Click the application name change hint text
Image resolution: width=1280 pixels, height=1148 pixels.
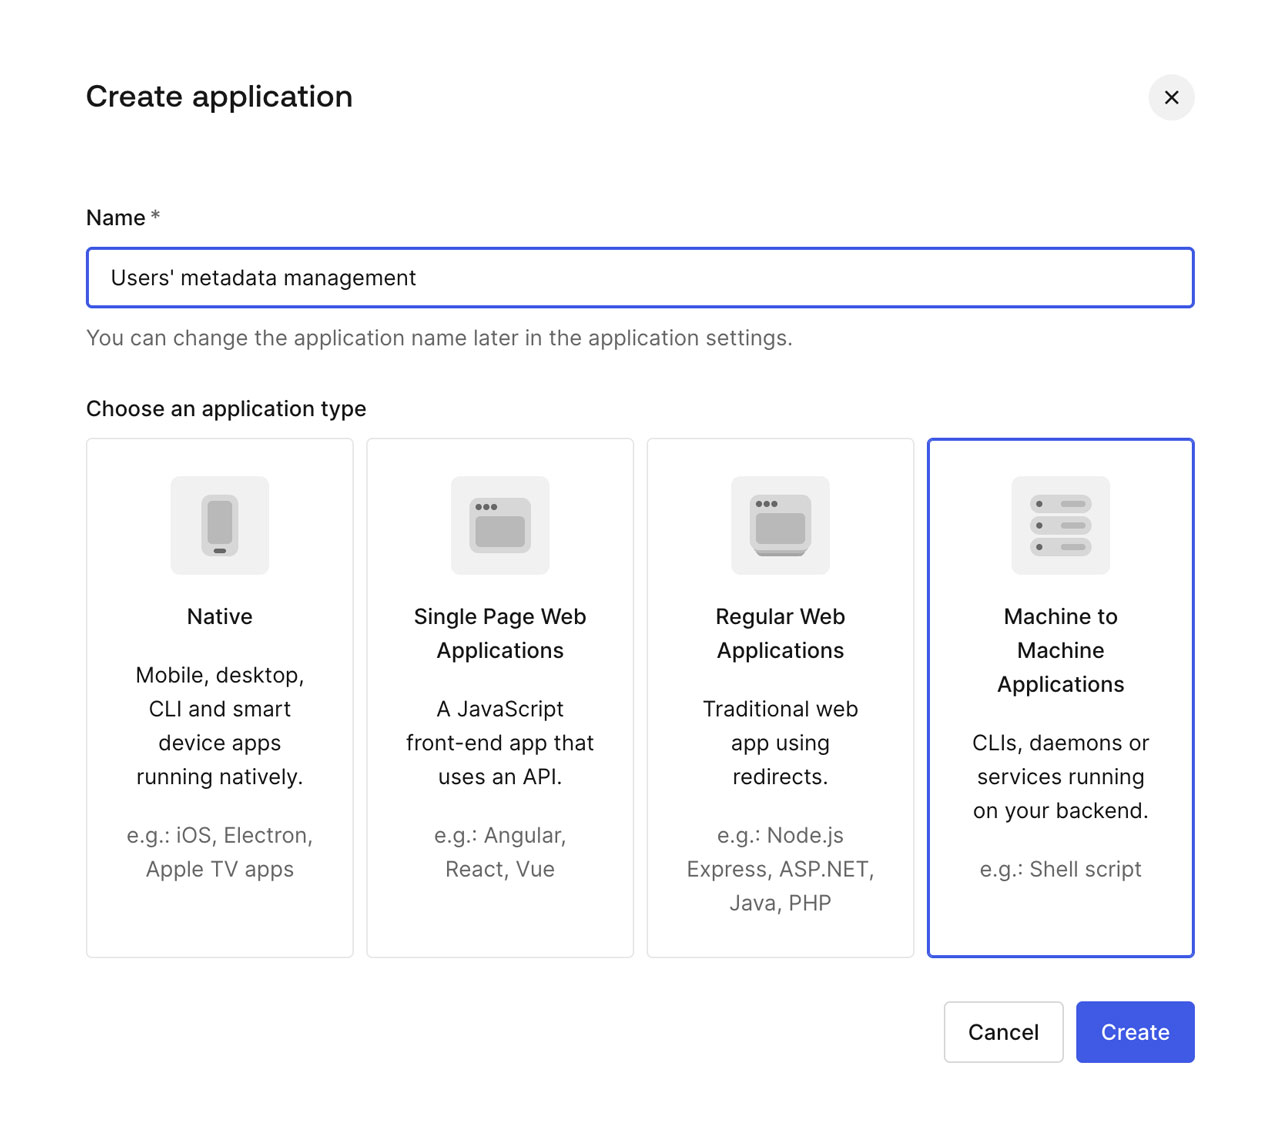[x=439, y=338]
